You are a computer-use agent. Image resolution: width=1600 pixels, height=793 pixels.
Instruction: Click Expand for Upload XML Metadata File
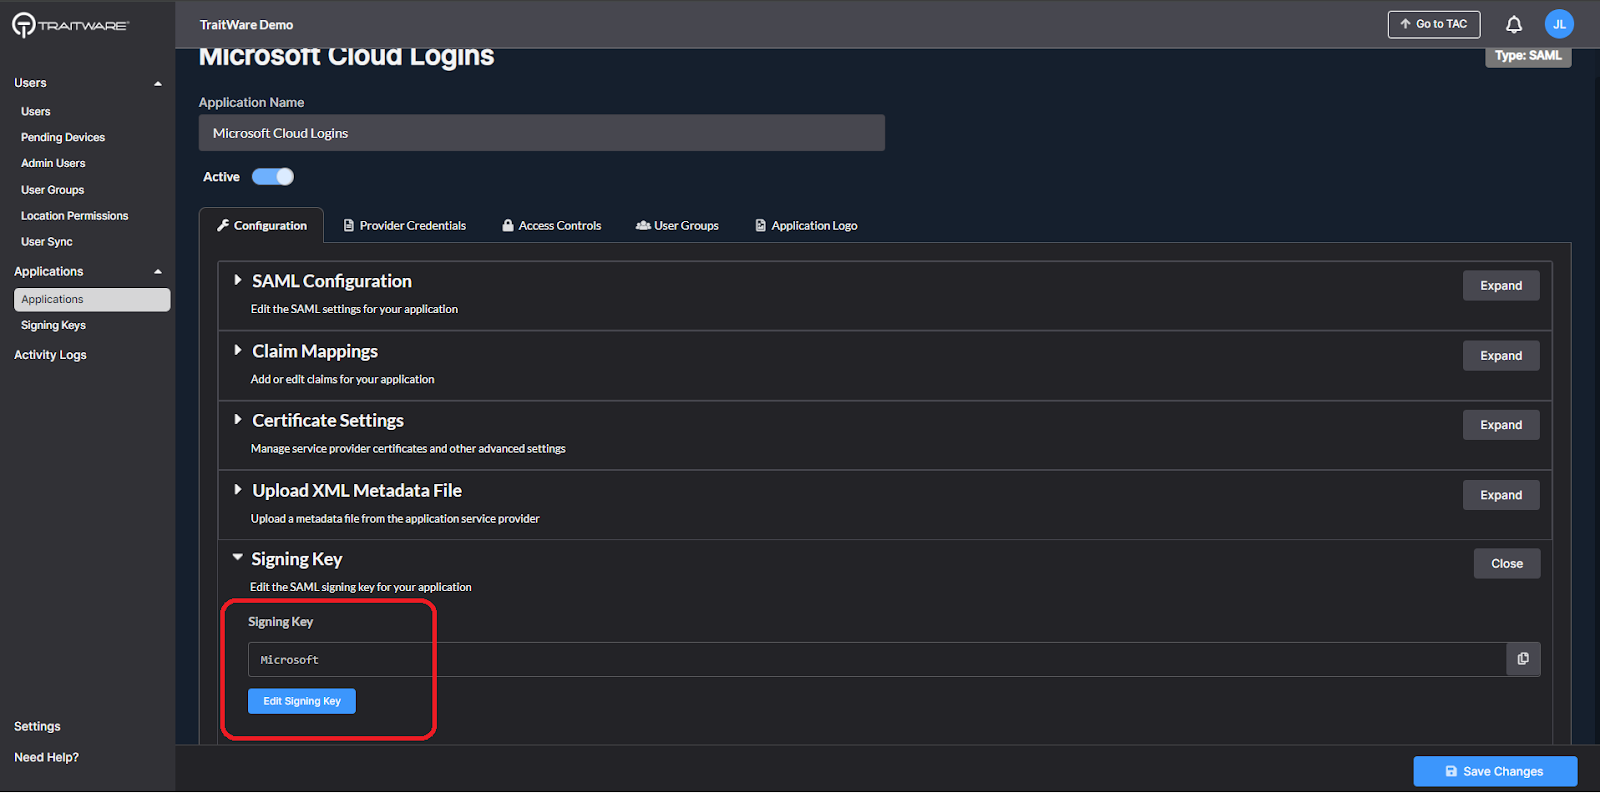coord(1501,495)
